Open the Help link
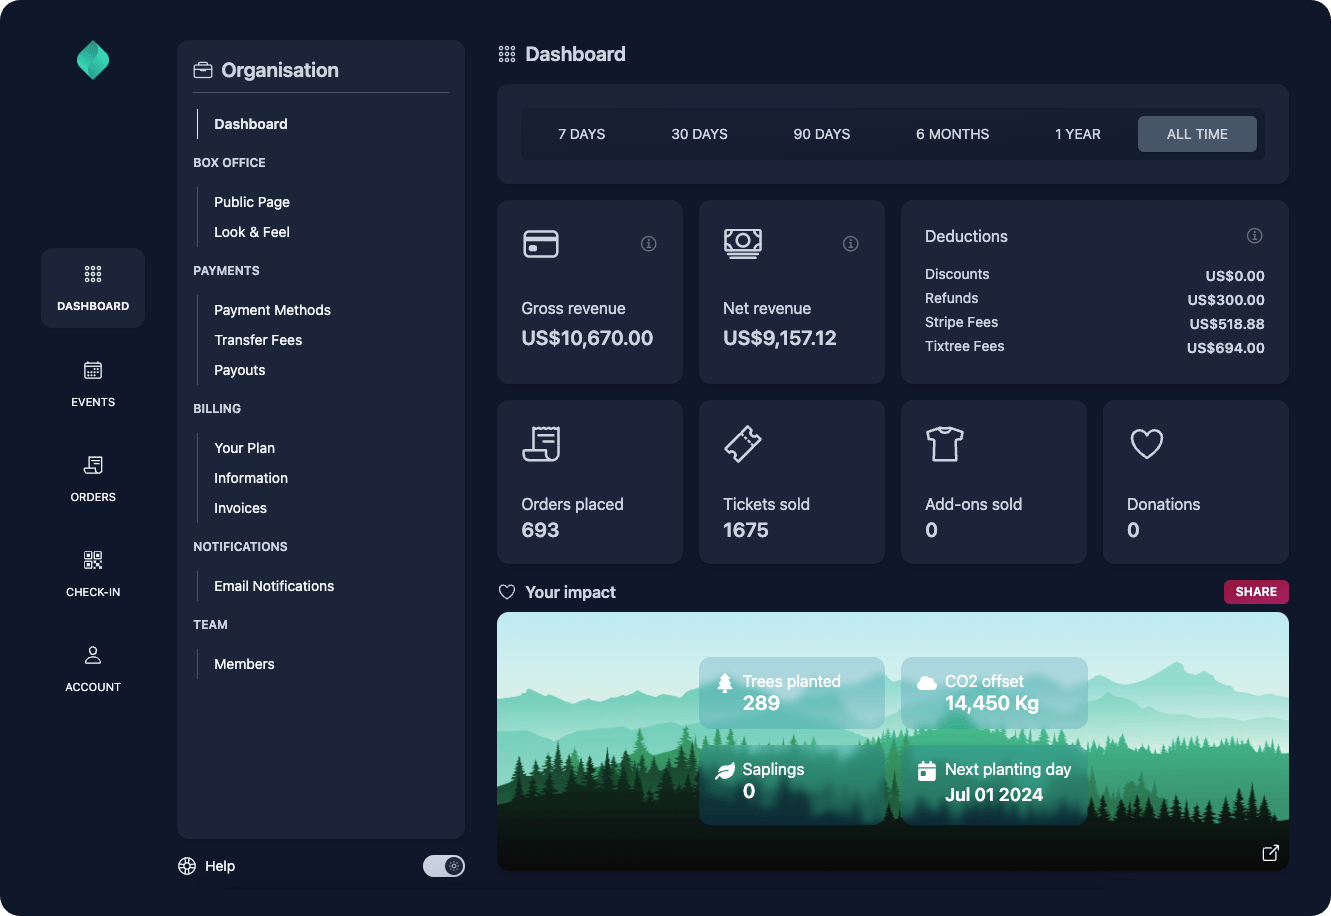Viewport: 1331px width, 916px height. click(207, 866)
